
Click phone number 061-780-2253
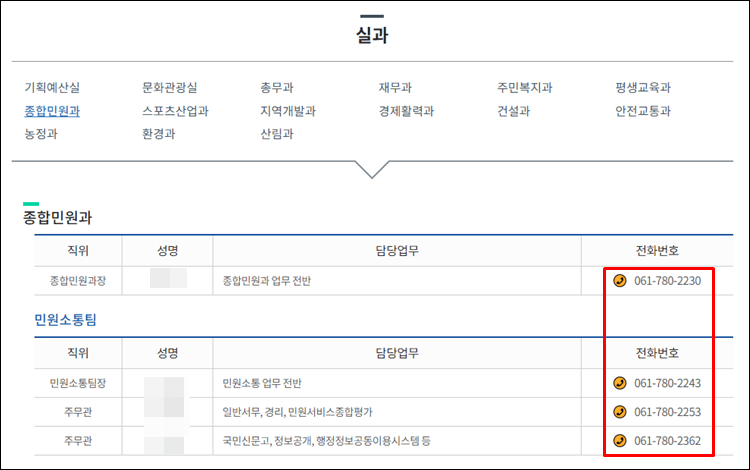(x=667, y=412)
